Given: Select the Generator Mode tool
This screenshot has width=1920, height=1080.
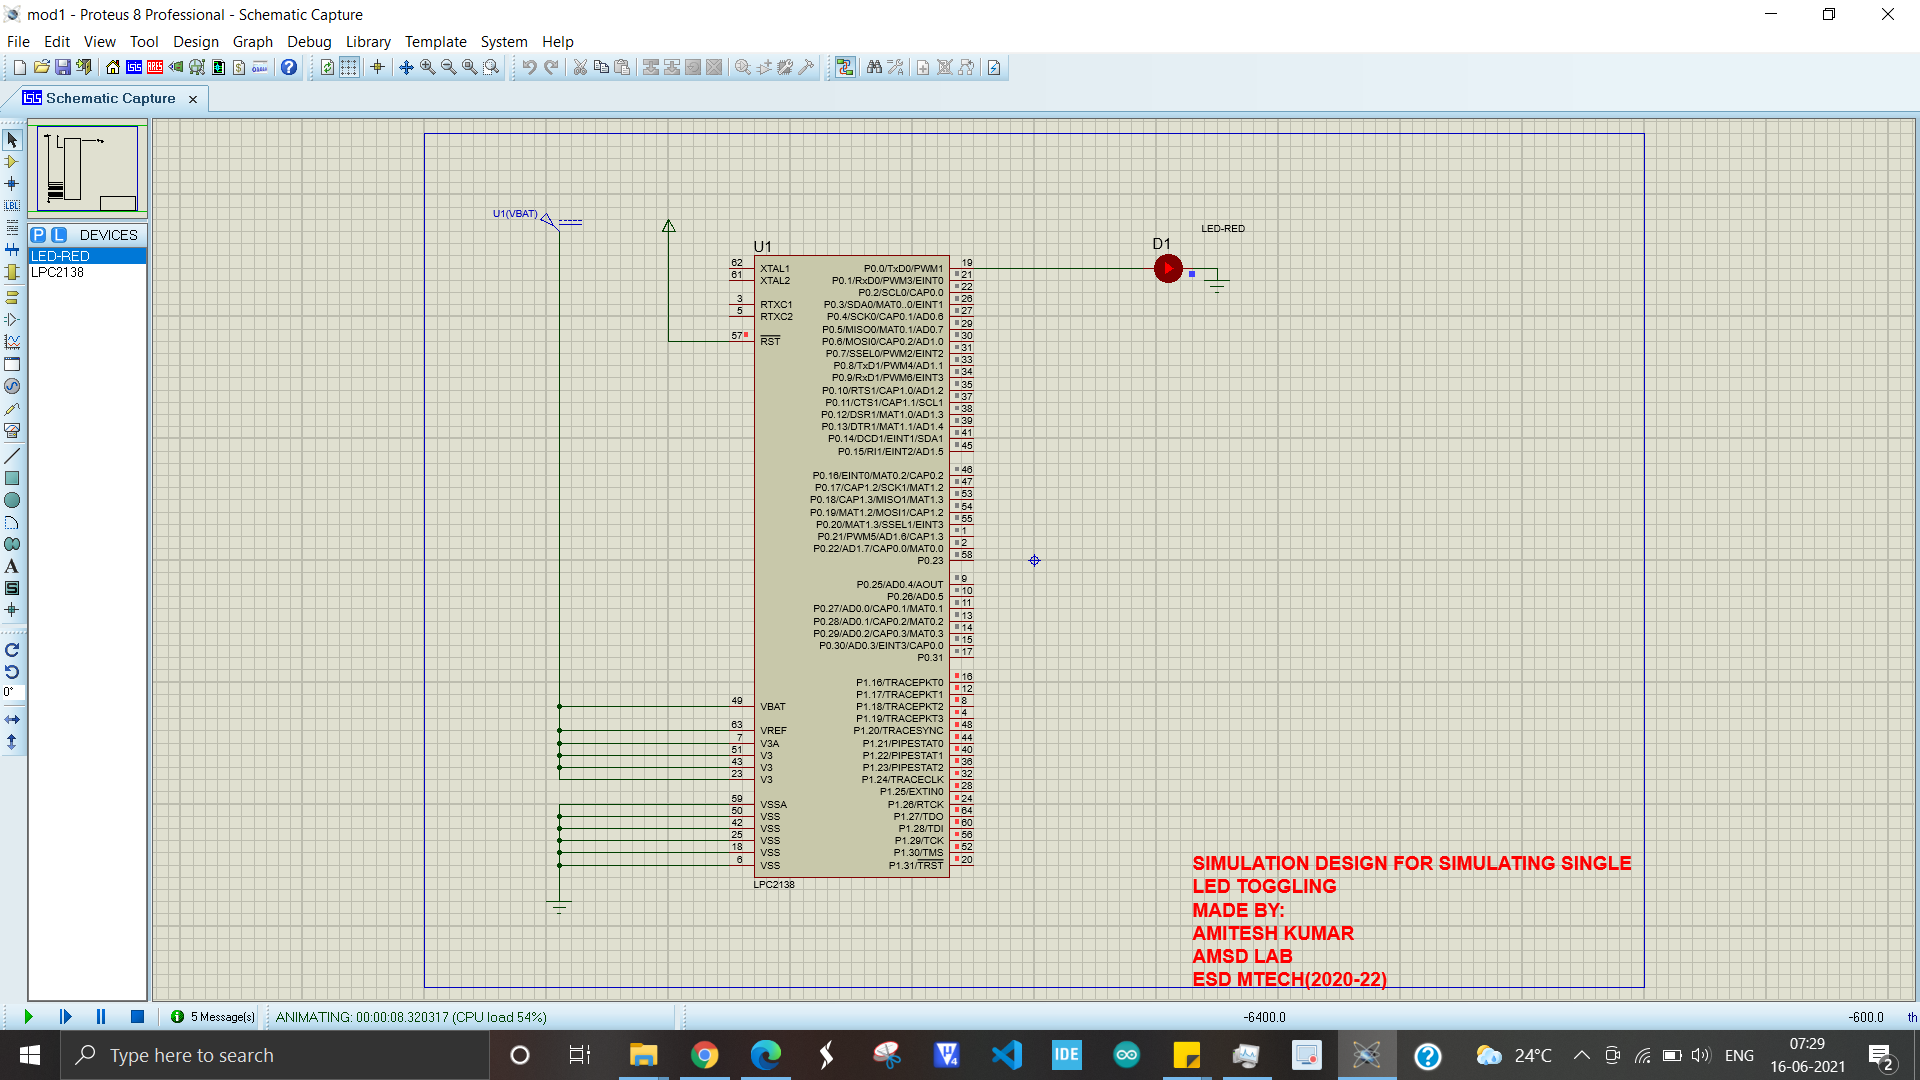Looking at the screenshot, I should 12,386.
